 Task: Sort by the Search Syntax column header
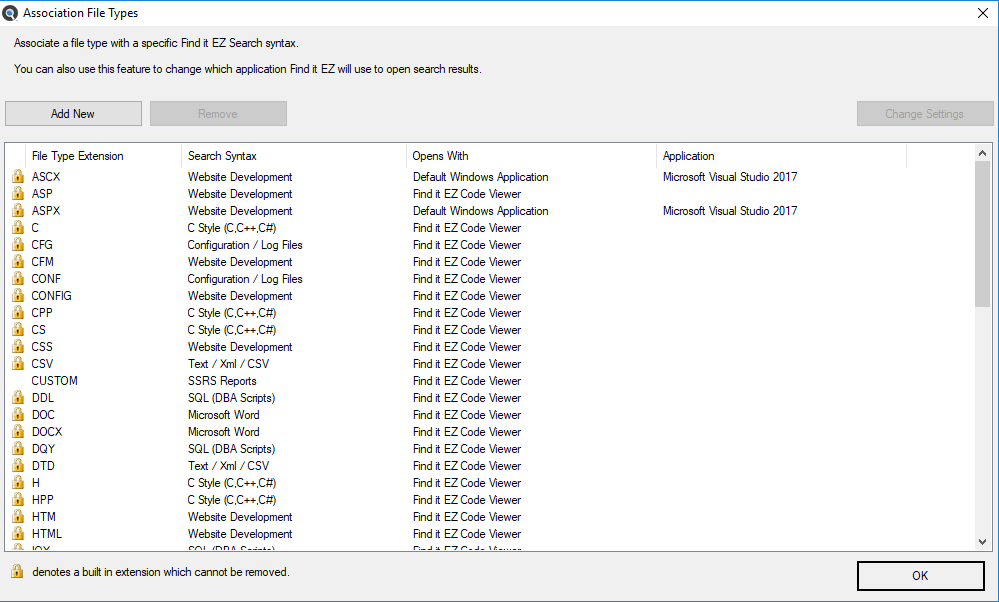(222, 156)
